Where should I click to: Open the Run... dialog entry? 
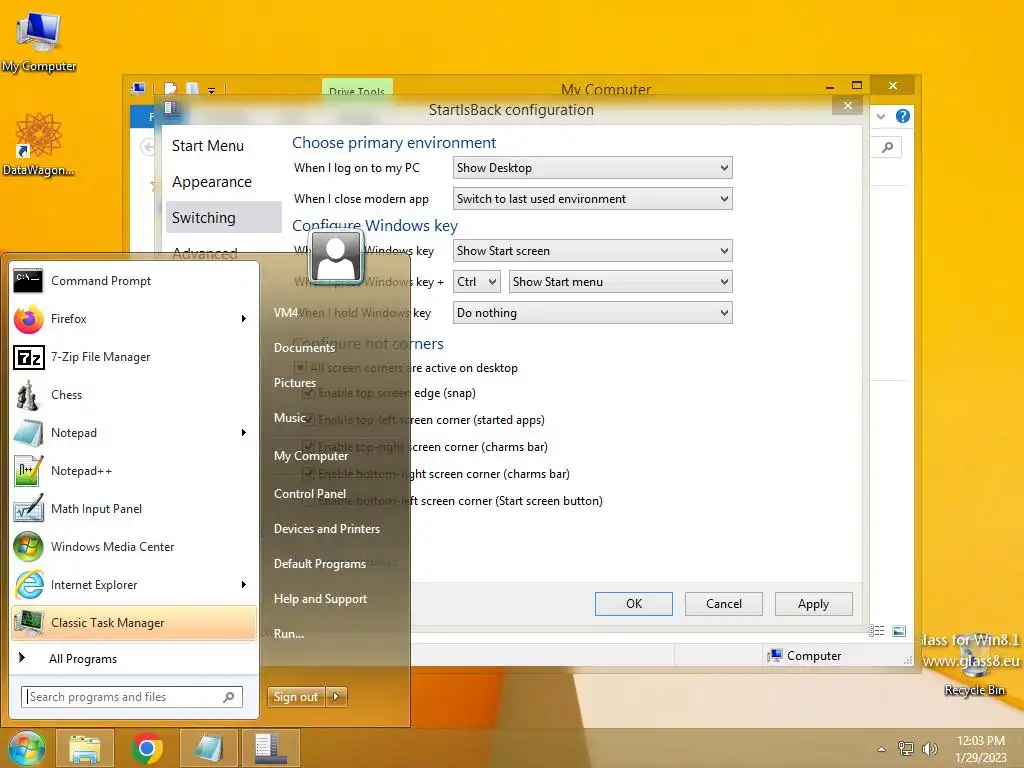pos(289,633)
